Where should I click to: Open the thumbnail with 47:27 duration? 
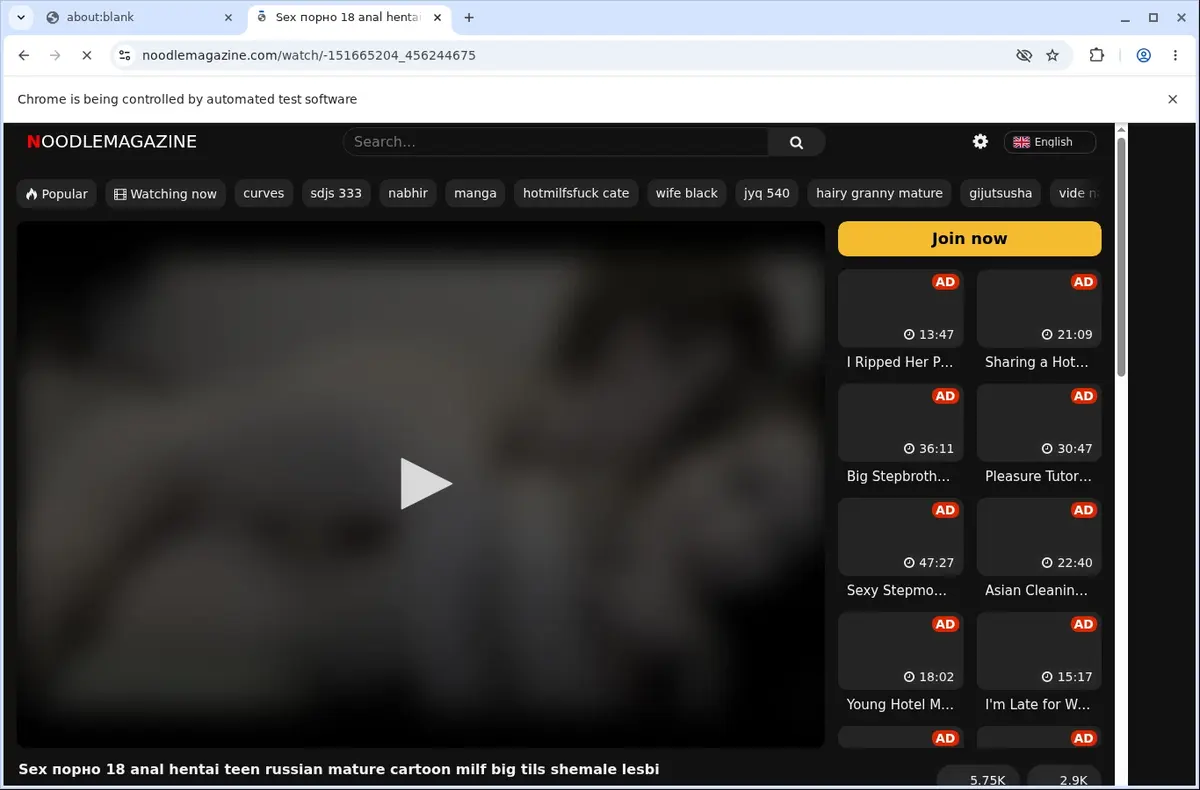click(x=901, y=537)
